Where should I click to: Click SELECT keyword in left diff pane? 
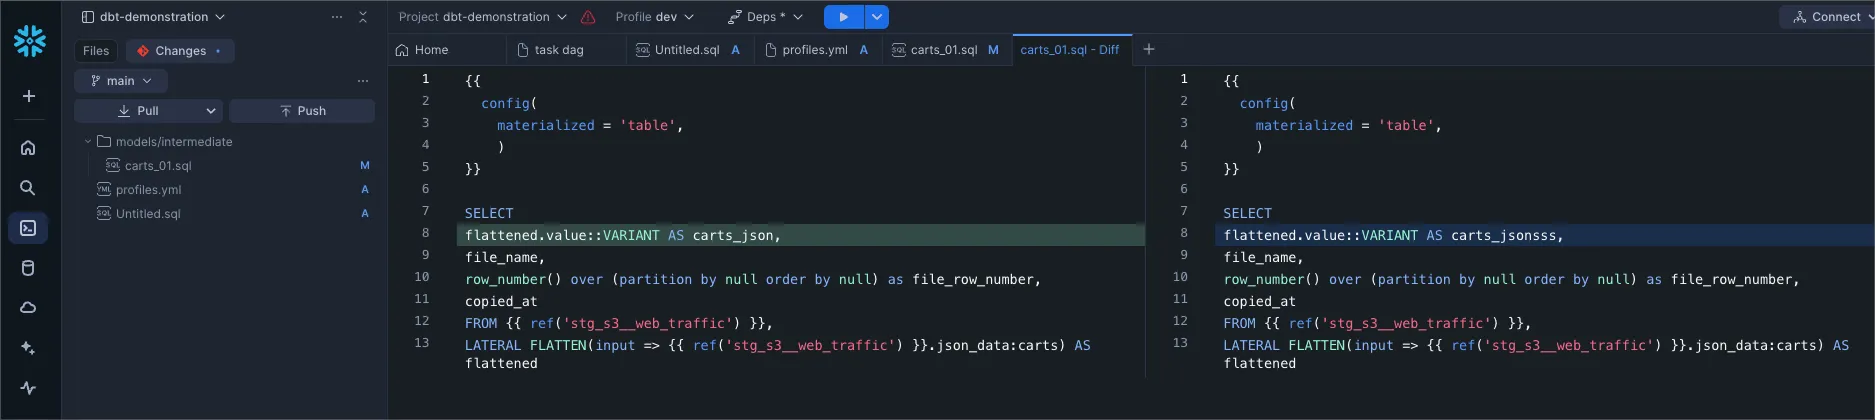(489, 213)
